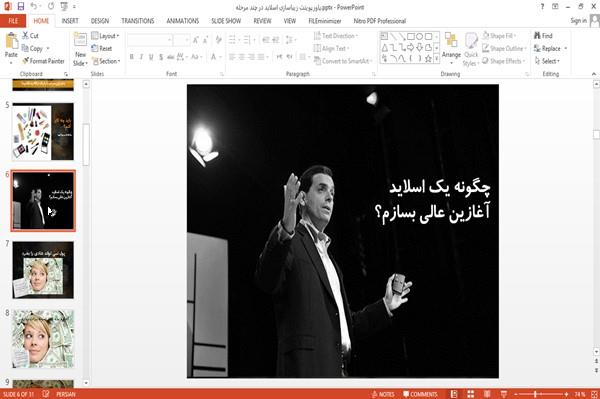The image size is (600, 399).
Task: Select slide 5 thumbnail
Action: click(43, 131)
